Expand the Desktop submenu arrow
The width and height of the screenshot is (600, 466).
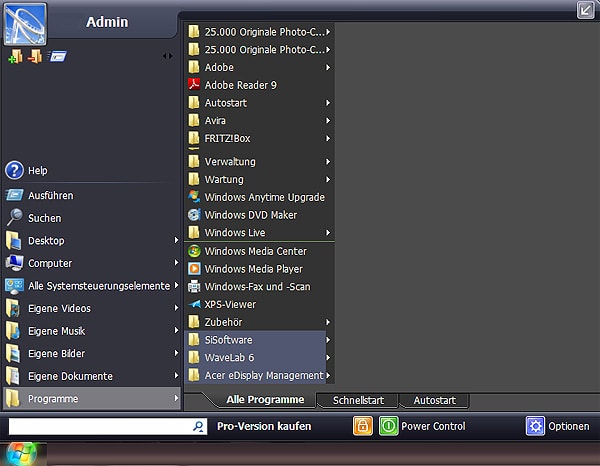point(176,240)
